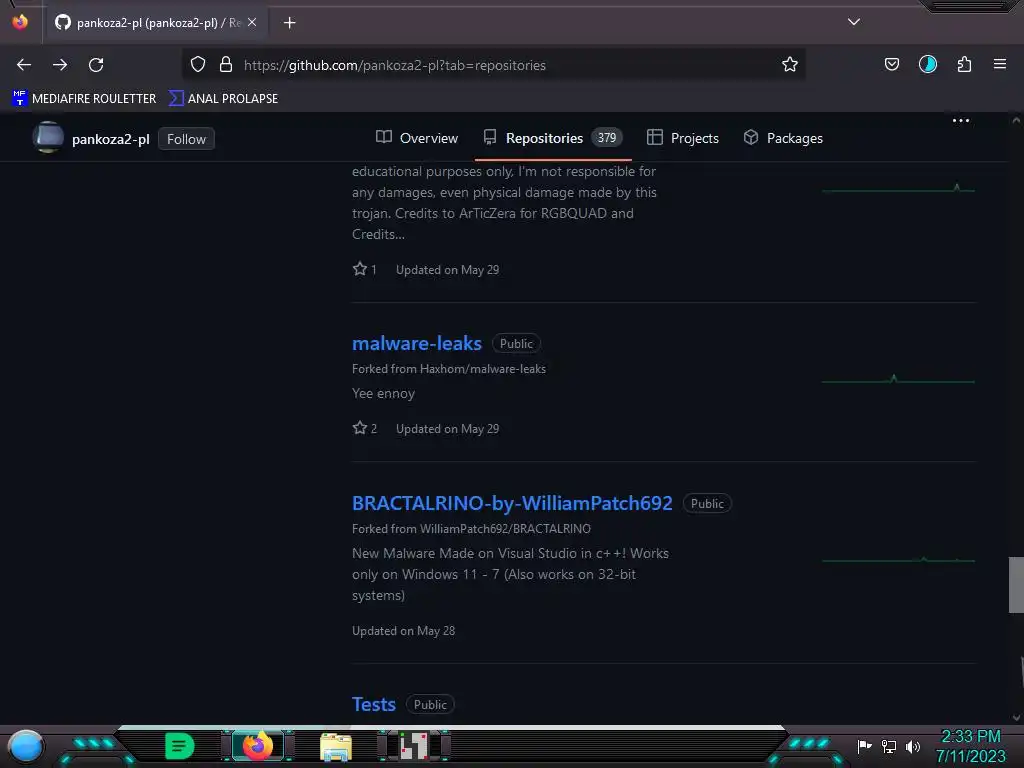1024x768 pixels.
Task: Go forward with the browser forward arrow
Action: tap(60, 65)
